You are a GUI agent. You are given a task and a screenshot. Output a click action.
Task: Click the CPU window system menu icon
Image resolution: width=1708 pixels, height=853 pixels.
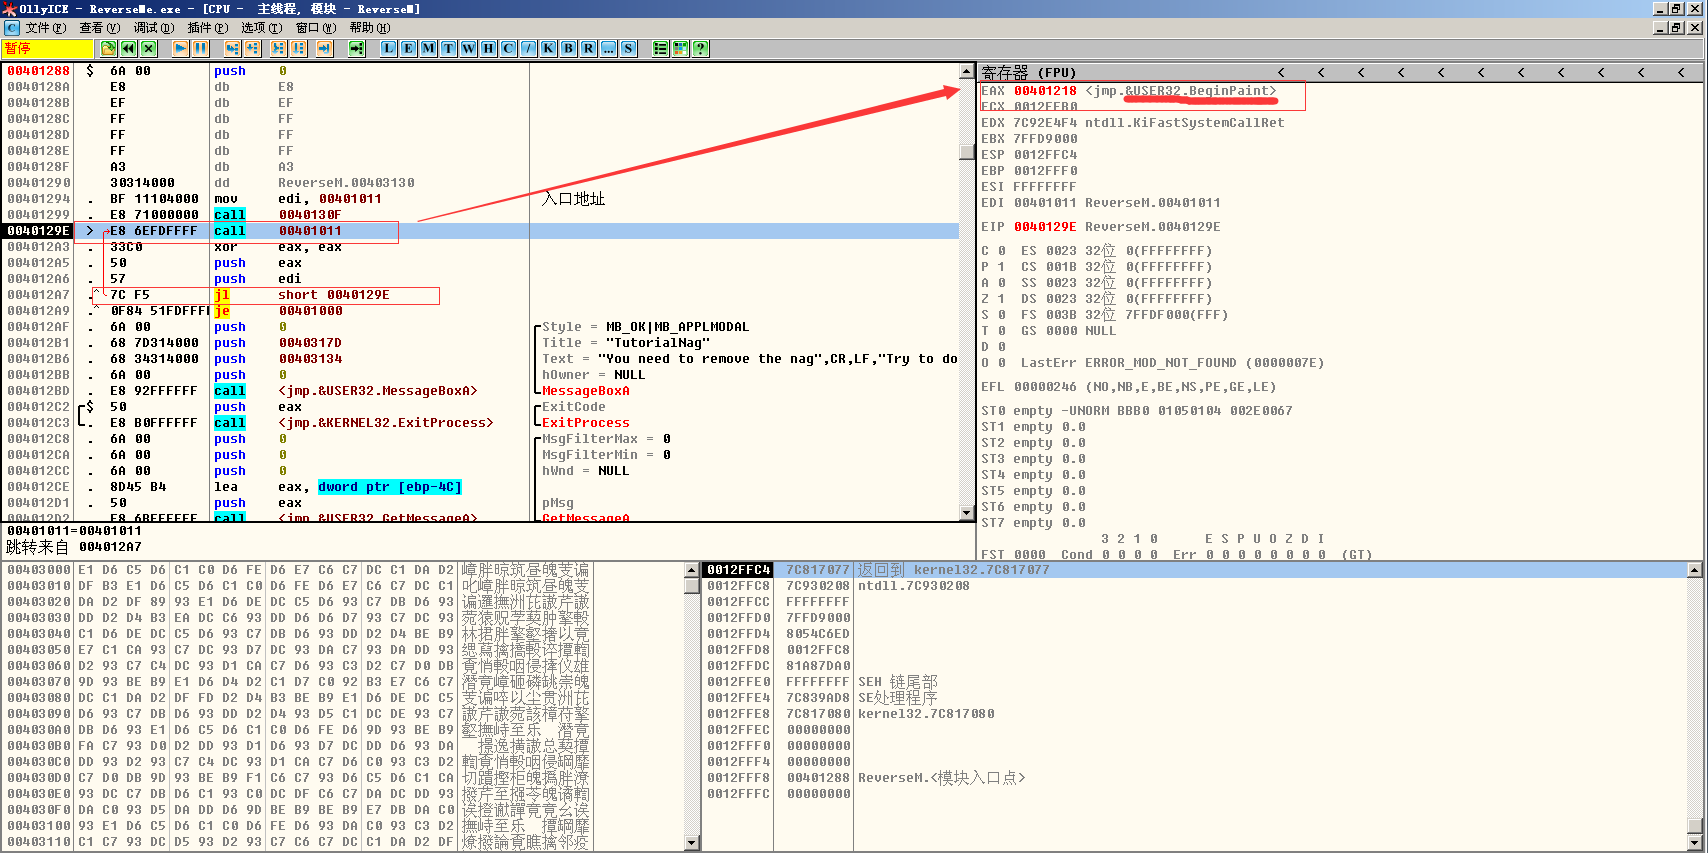point(11,28)
